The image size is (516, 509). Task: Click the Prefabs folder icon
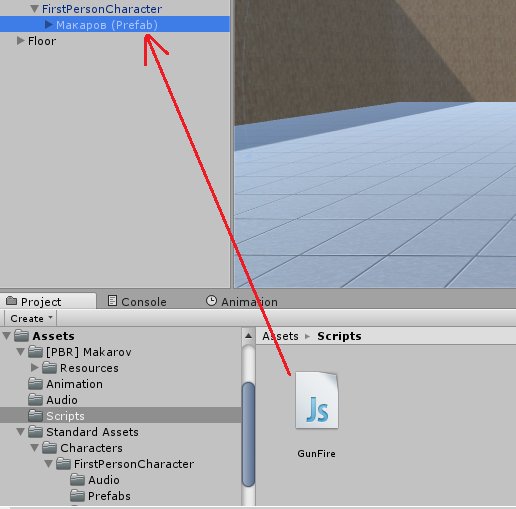(77, 496)
